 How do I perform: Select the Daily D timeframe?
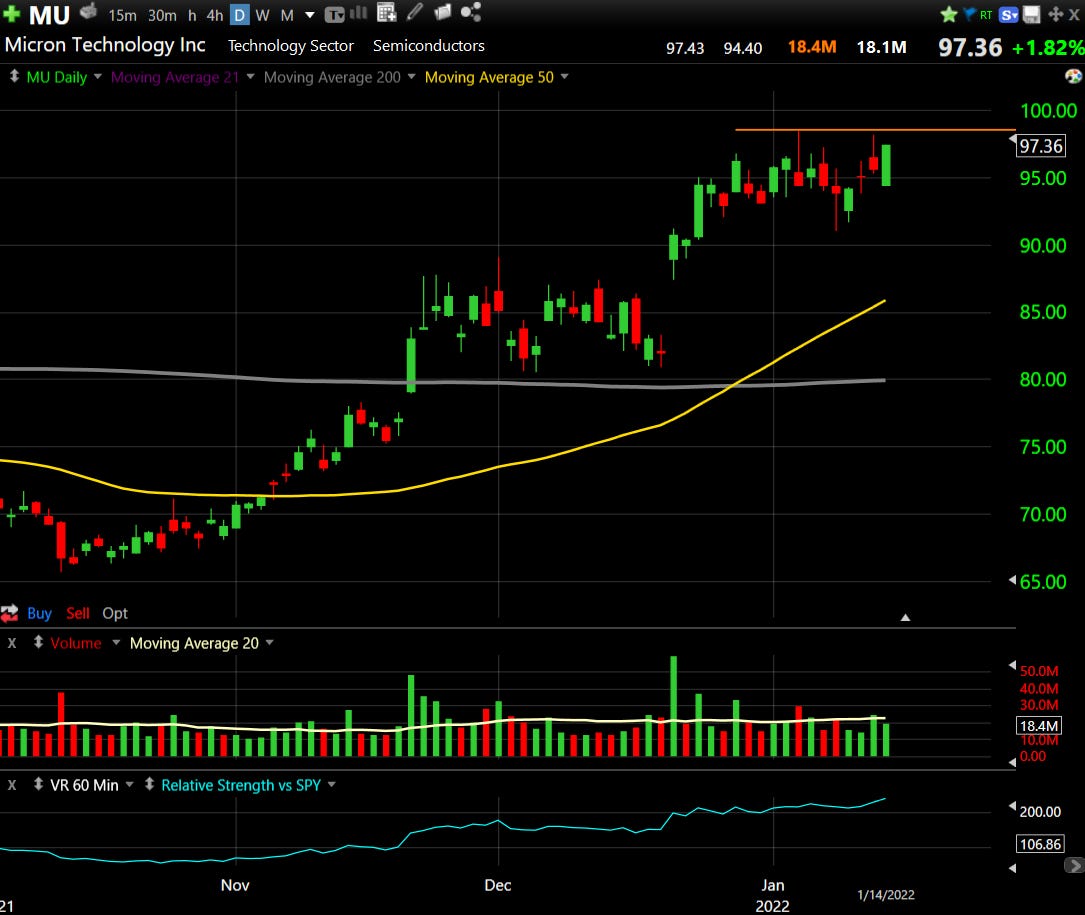click(239, 15)
